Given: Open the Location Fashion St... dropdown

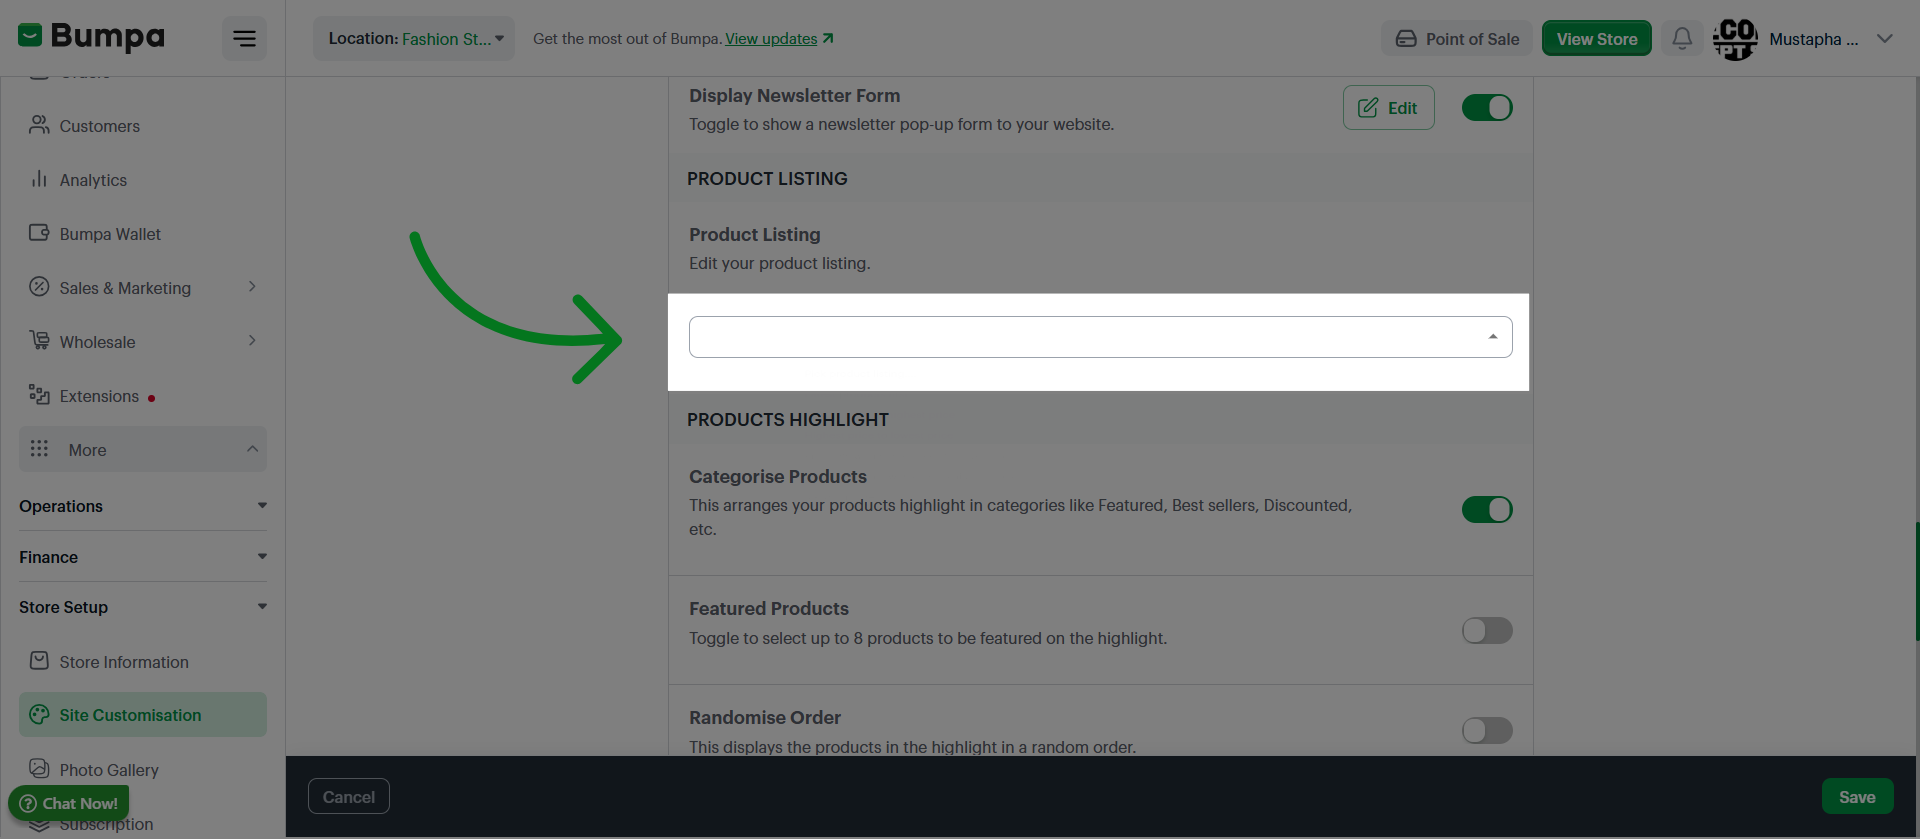Looking at the screenshot, I should pyautogui.click(x=414, y=38).
